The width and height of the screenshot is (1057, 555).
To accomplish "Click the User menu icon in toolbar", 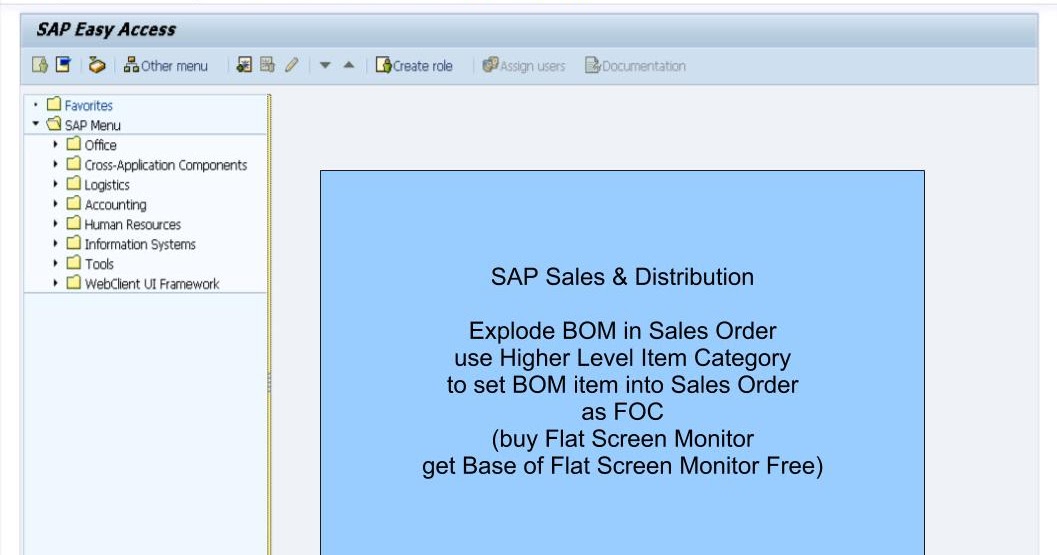I will coord(40,65).
